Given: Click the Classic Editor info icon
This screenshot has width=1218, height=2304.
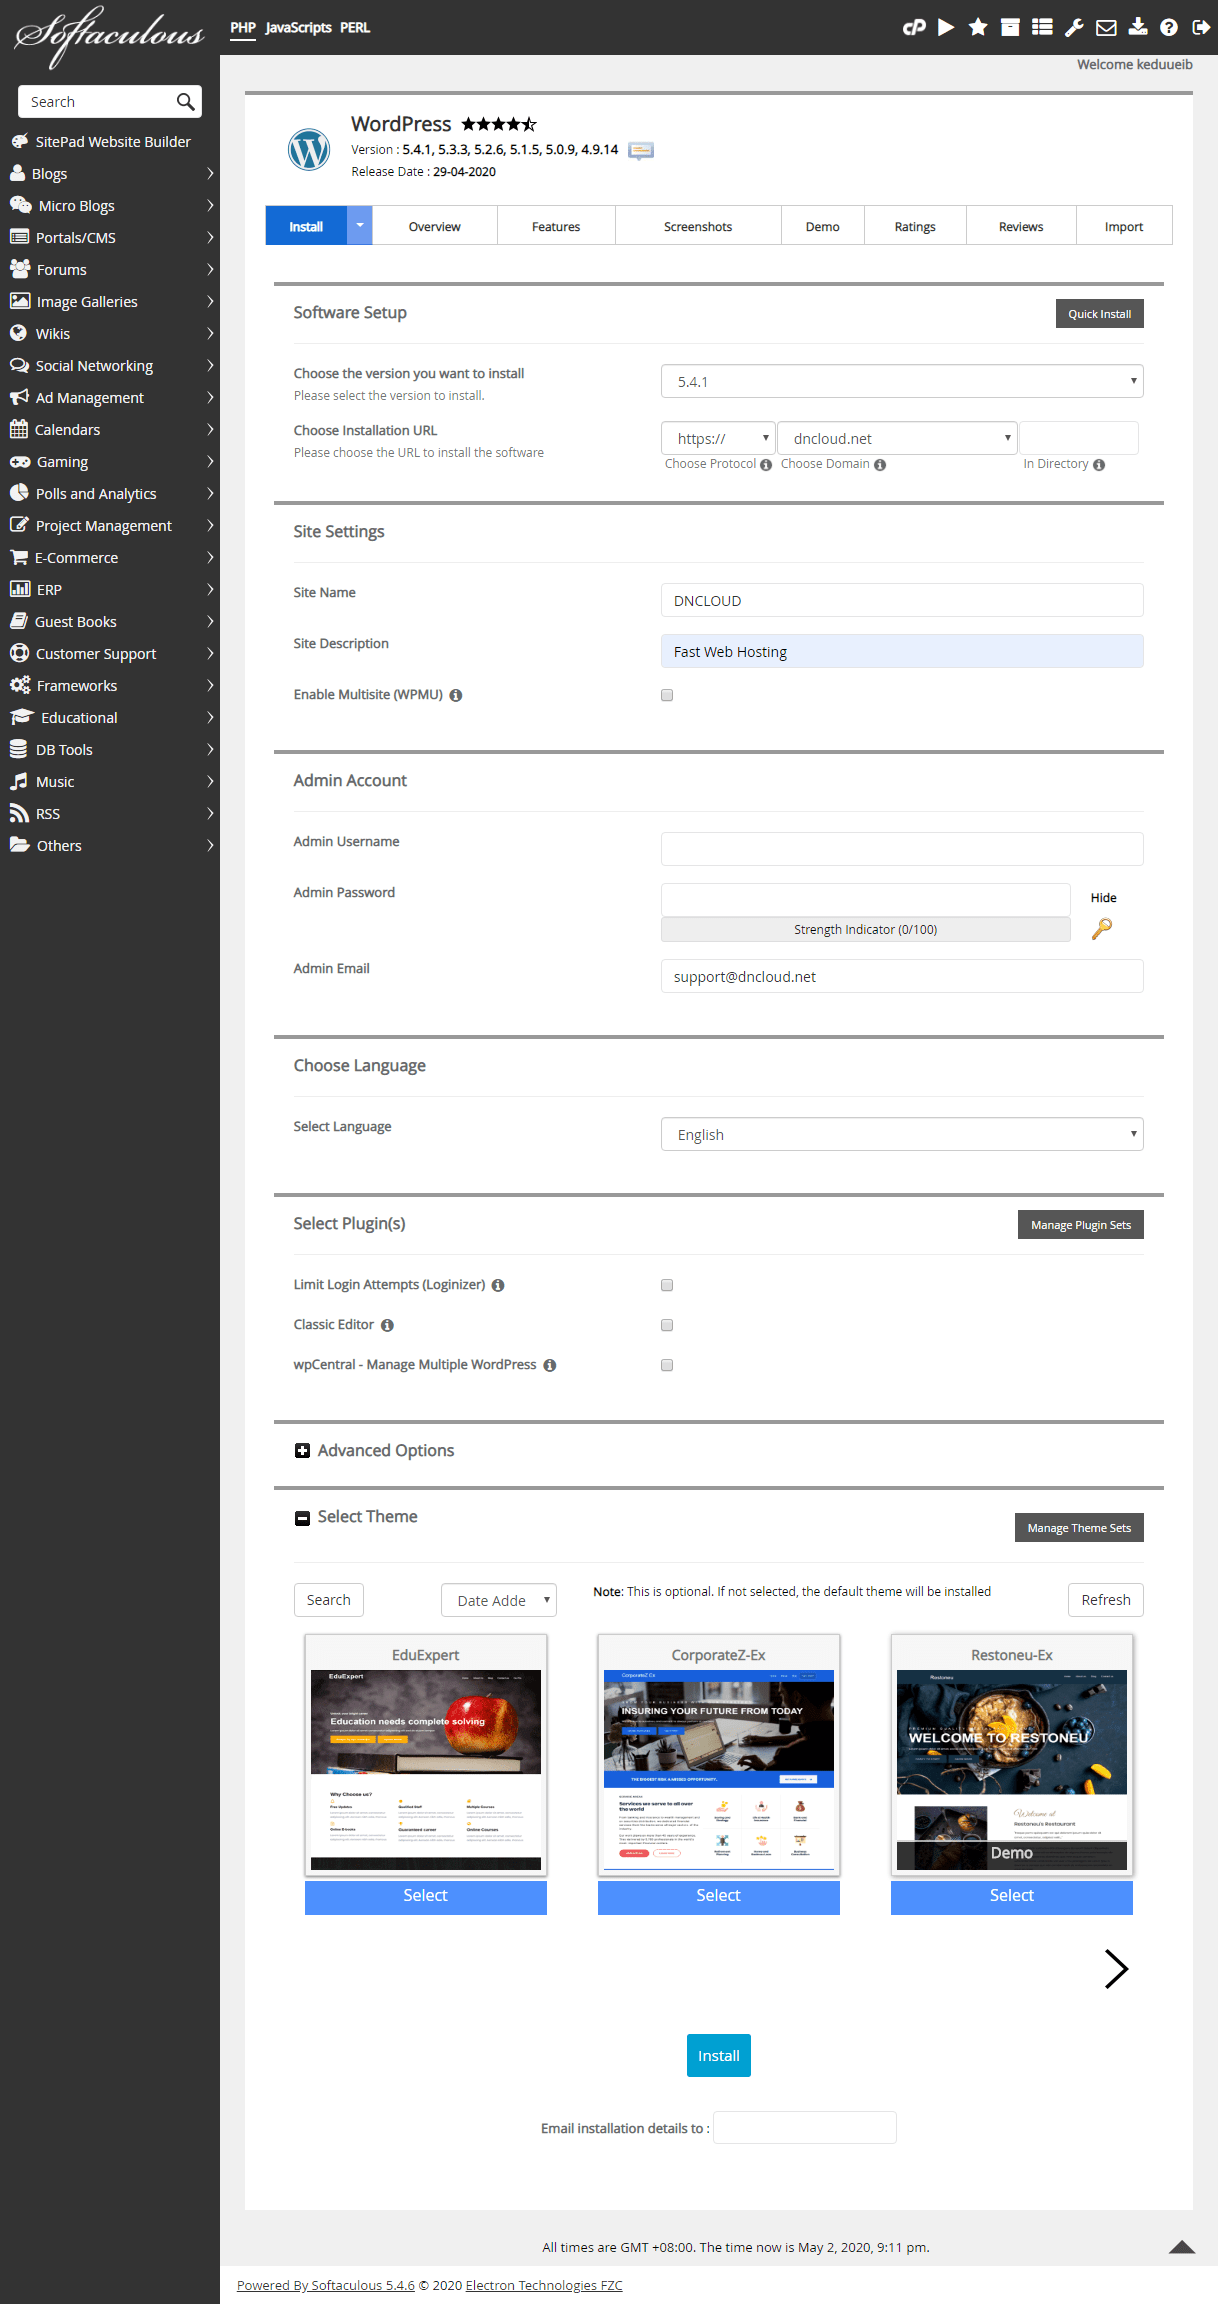Looking at the screenshot, I should [387, 1325].
